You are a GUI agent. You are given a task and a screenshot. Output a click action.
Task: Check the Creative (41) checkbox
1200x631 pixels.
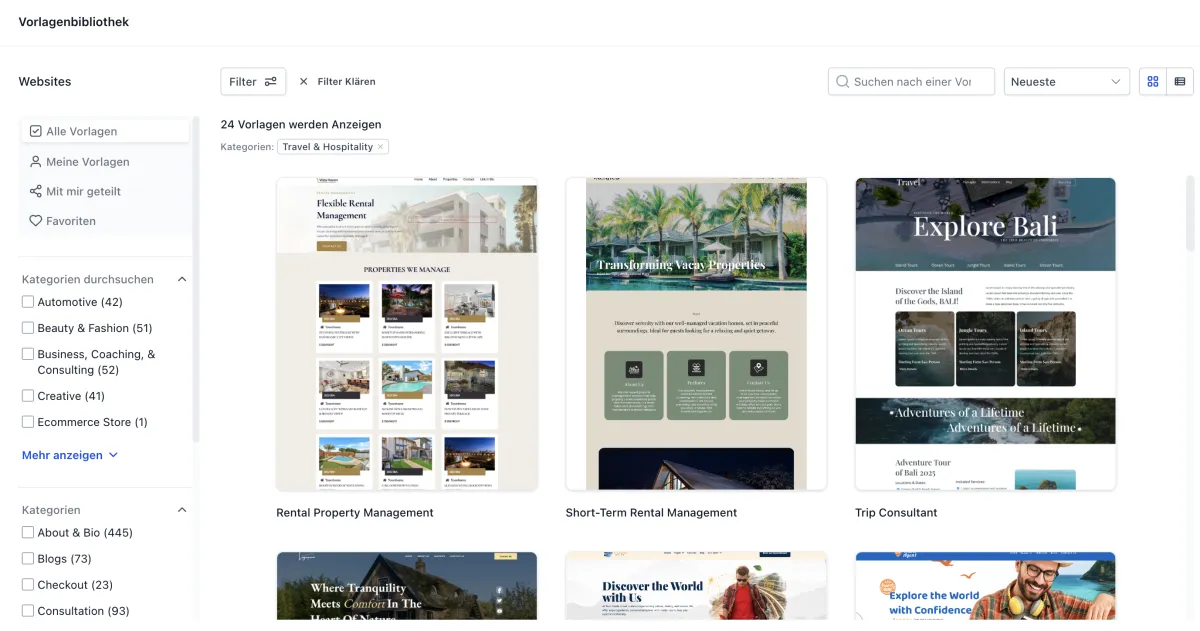click(x=28, y=396)
